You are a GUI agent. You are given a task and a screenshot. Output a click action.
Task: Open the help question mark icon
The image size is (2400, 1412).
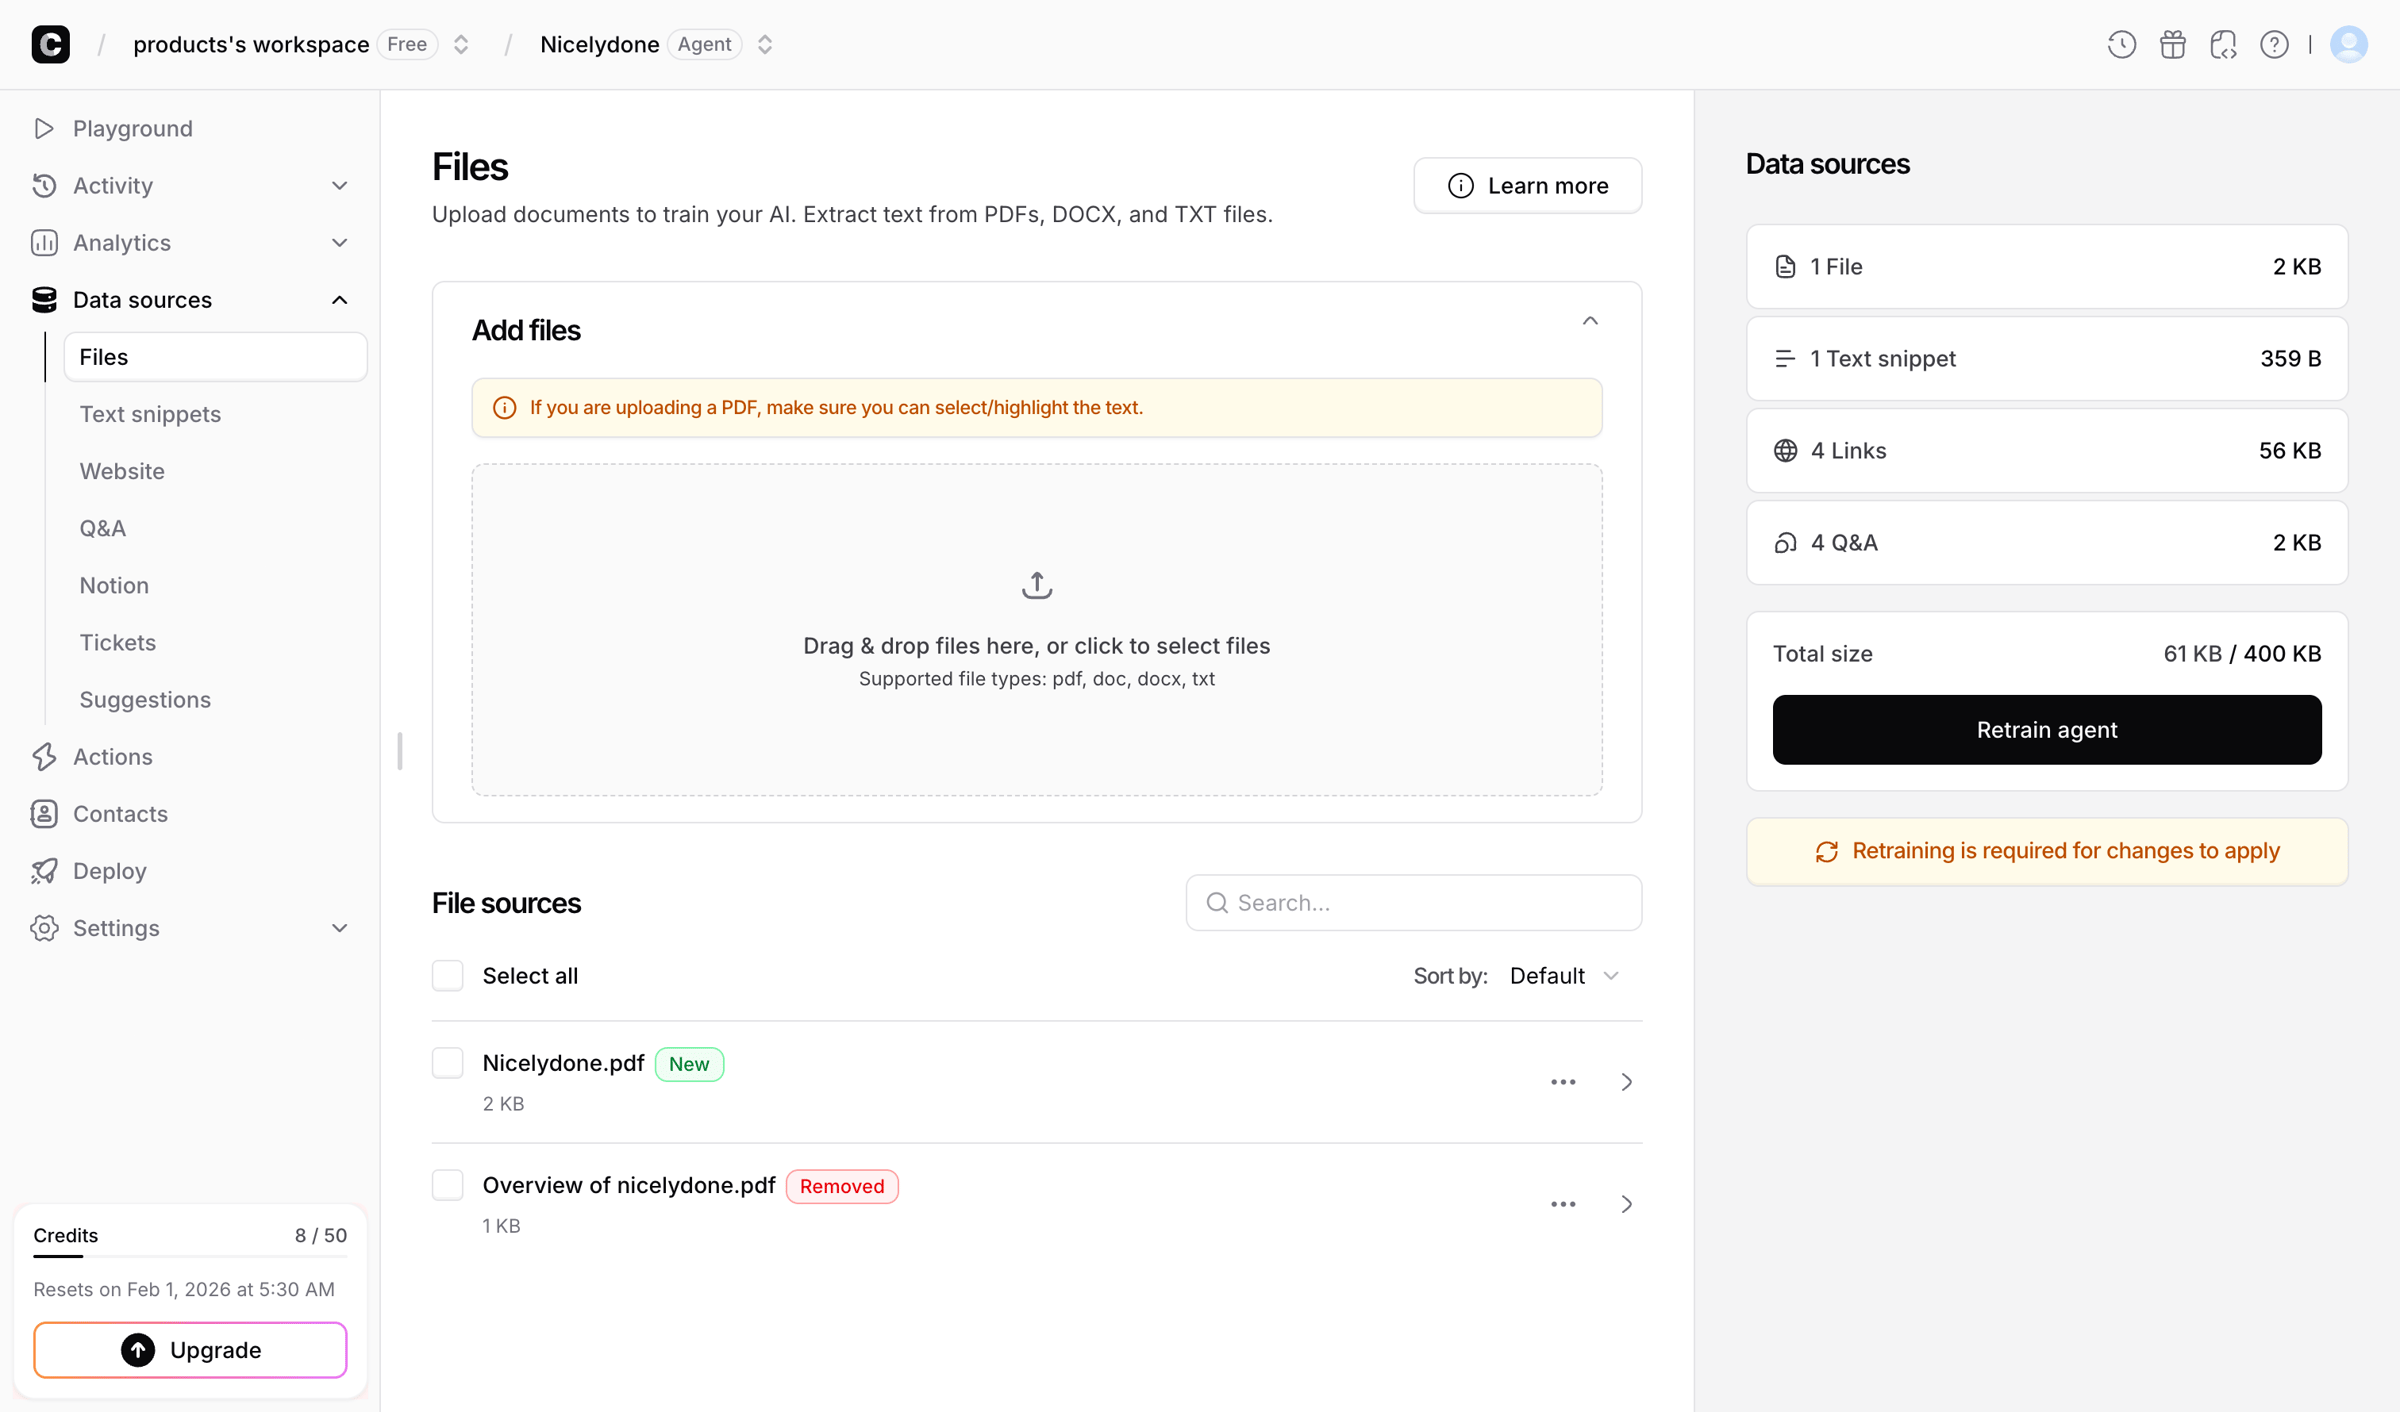(2274, 44)
